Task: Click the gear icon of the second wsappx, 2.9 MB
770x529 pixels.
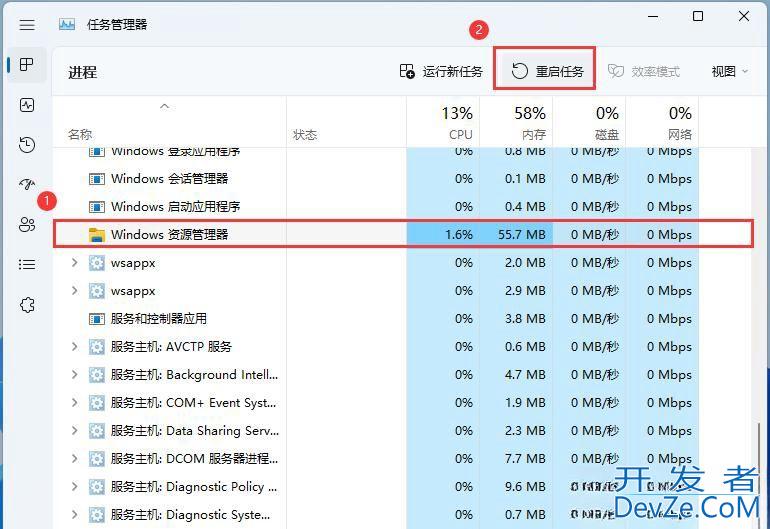Action: 97,291
